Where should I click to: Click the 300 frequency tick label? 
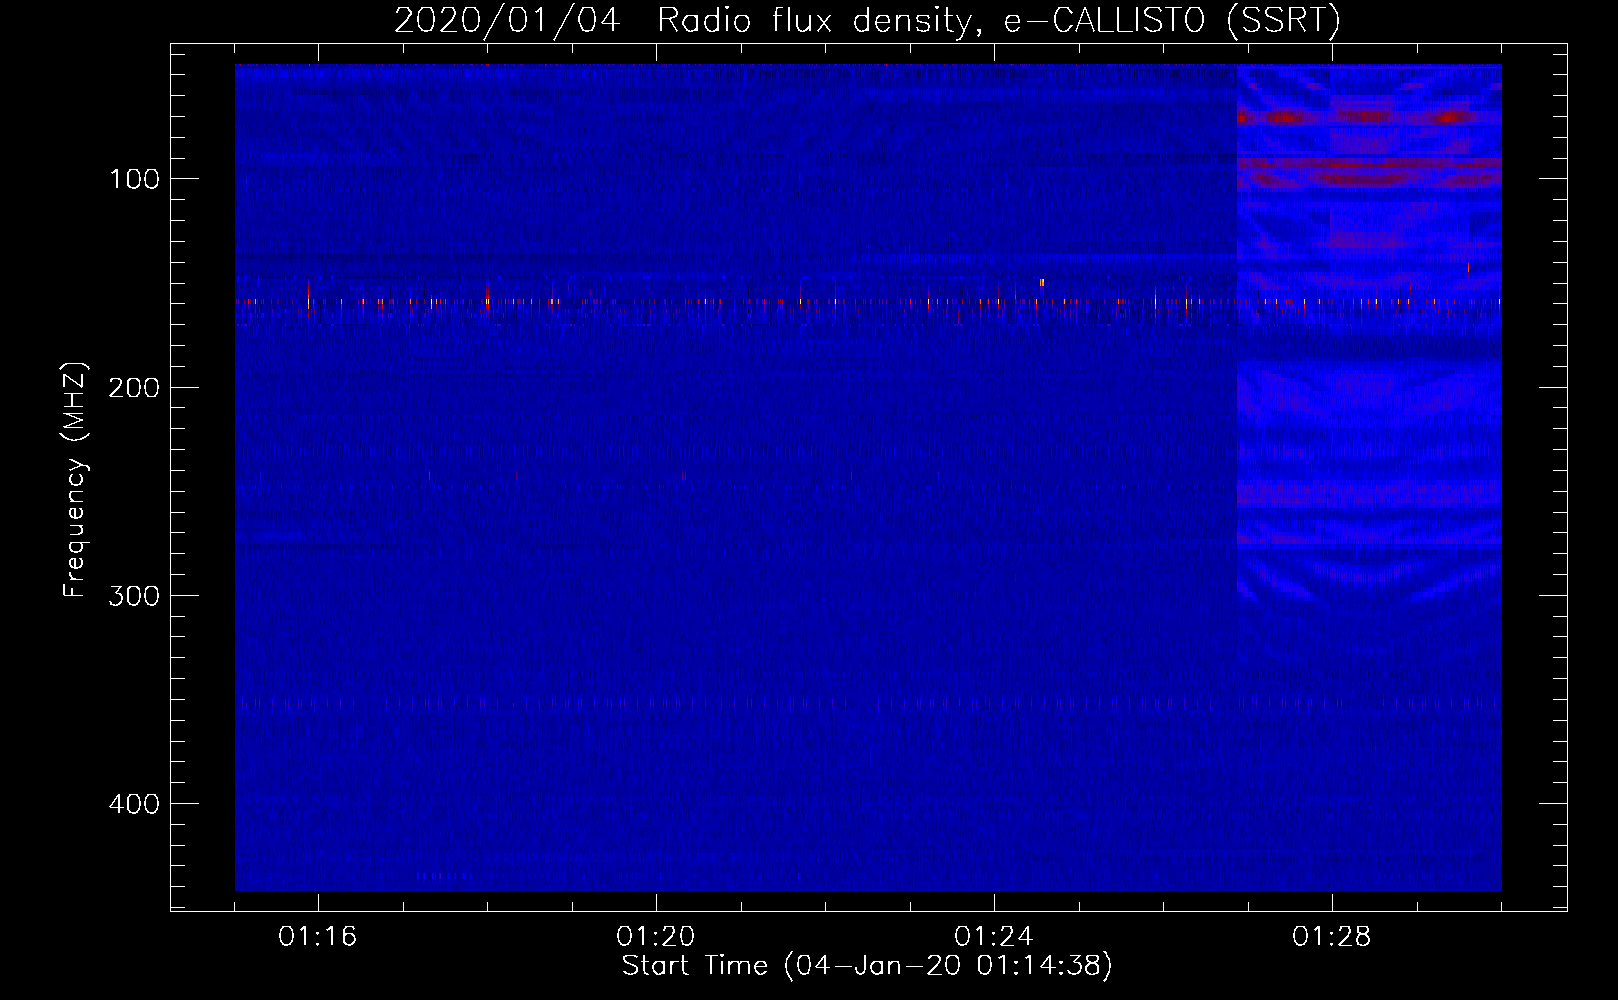point(134,596)
